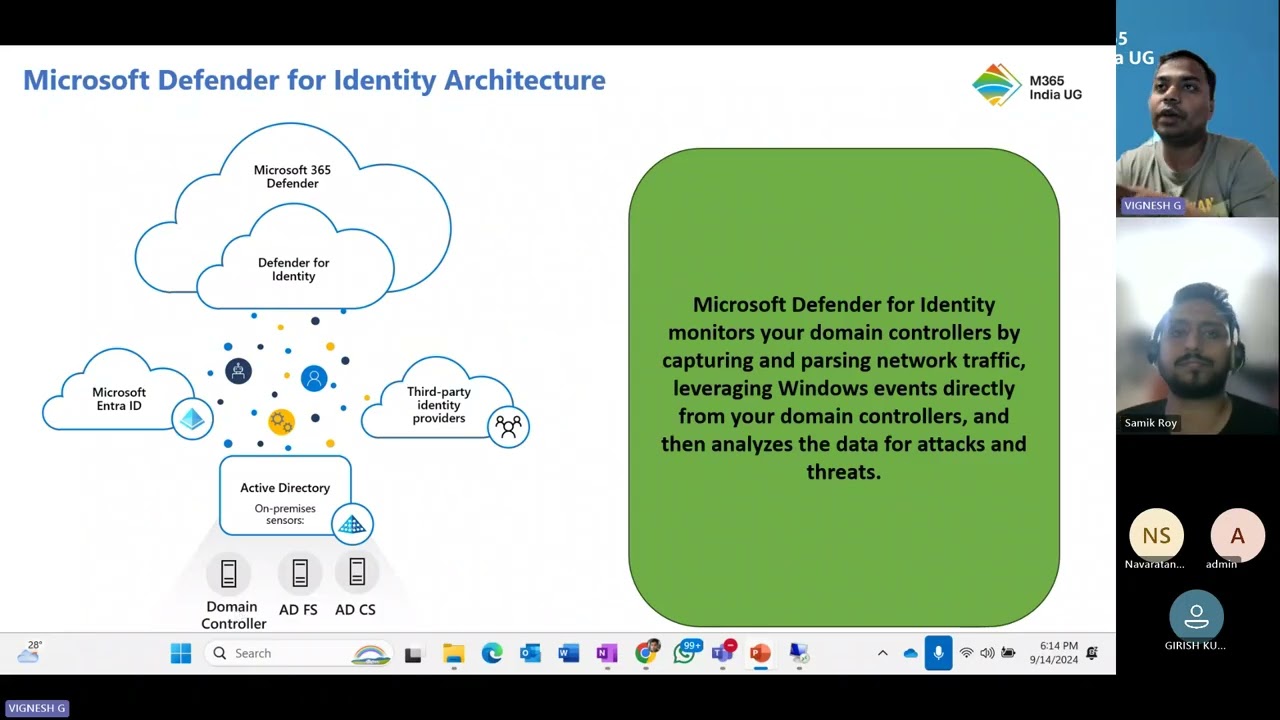Select the Samik Roy video tile
1280x720 pixels.
pos(1197,326)
